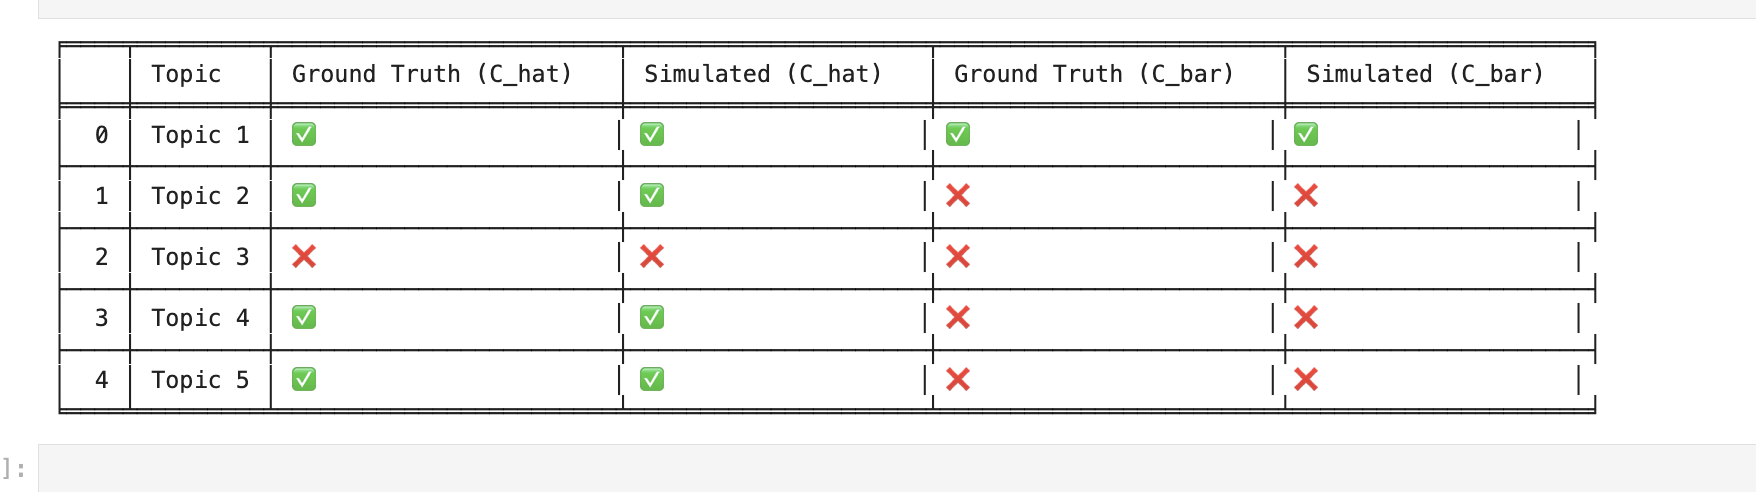Click Topic 5 Simulated (C_hat) green checkmark
This screenshot has width=1756, height=492.
(x=652, y=380)
